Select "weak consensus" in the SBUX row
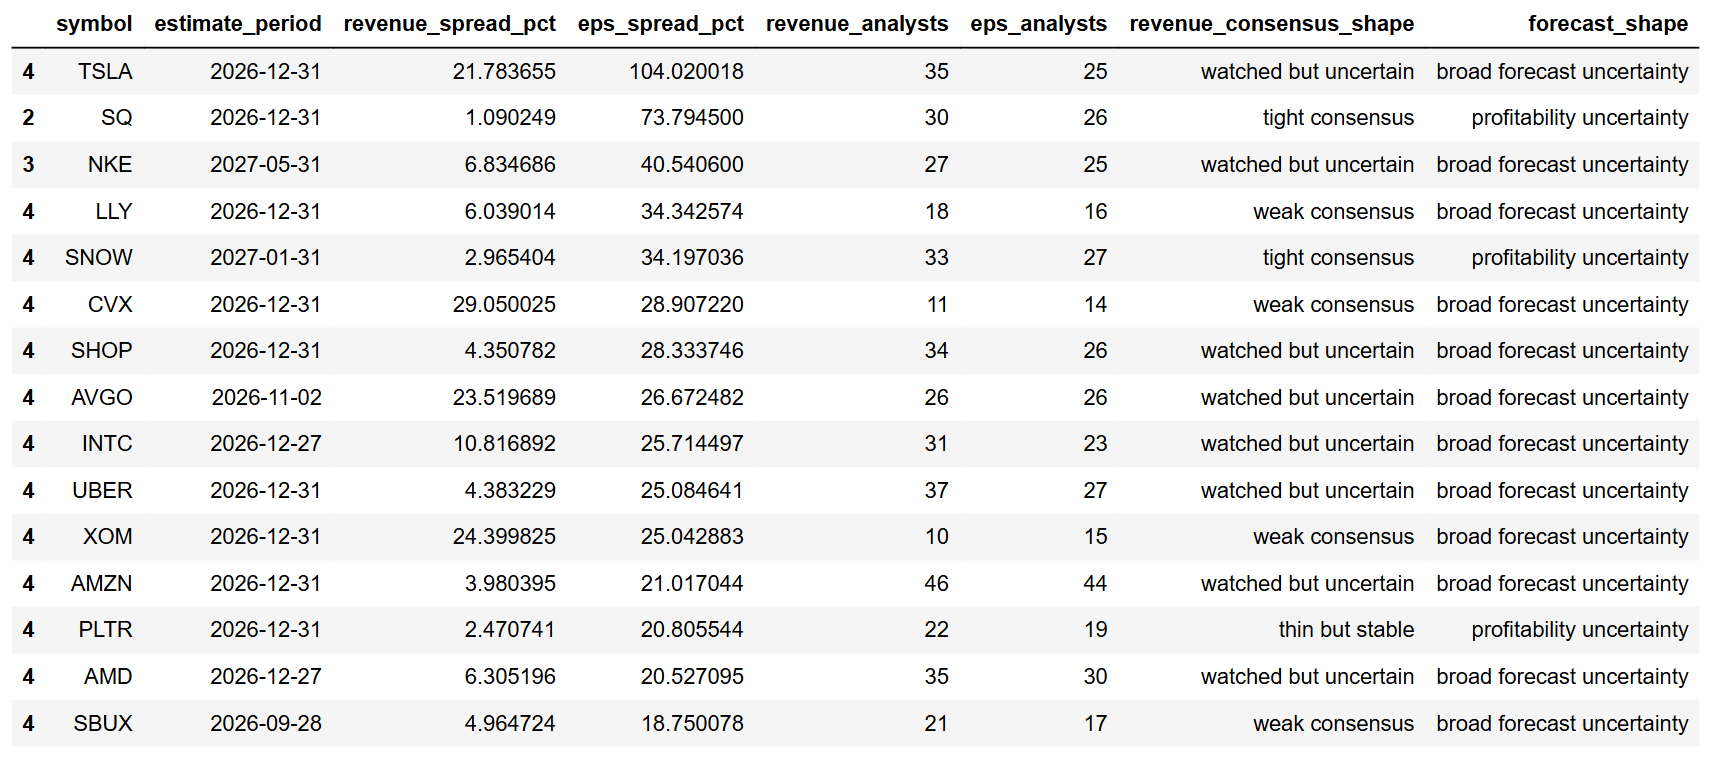Screen dimensions: 1711x760 click(1334, 724)
